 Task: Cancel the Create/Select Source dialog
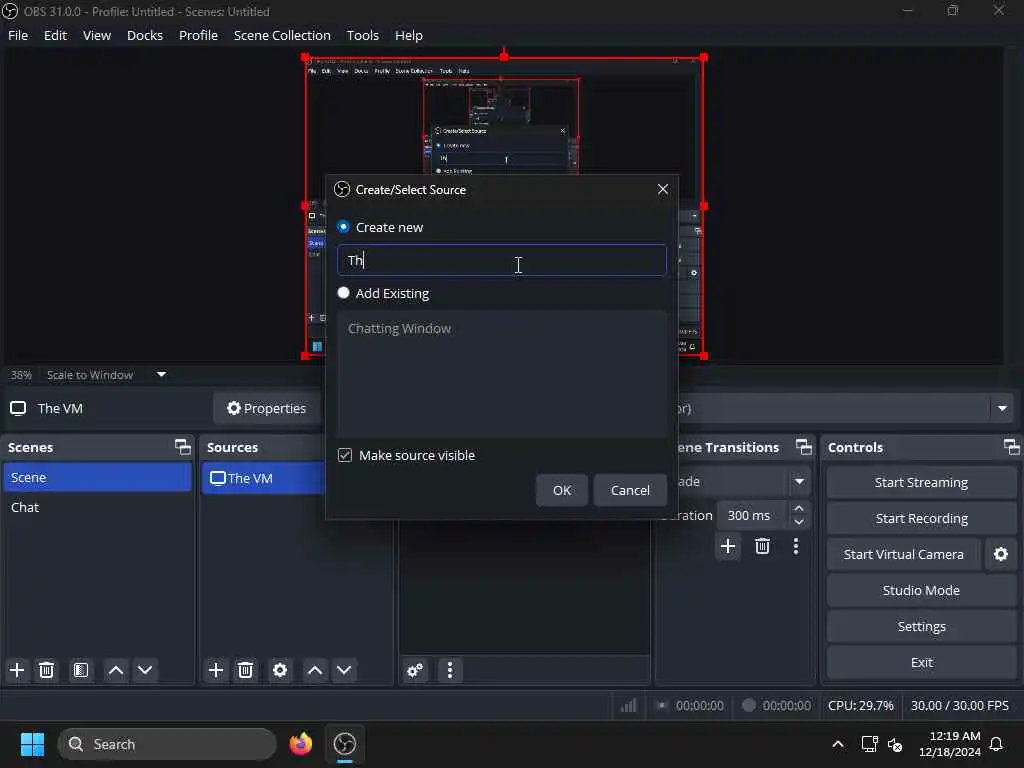click(630, 490)
